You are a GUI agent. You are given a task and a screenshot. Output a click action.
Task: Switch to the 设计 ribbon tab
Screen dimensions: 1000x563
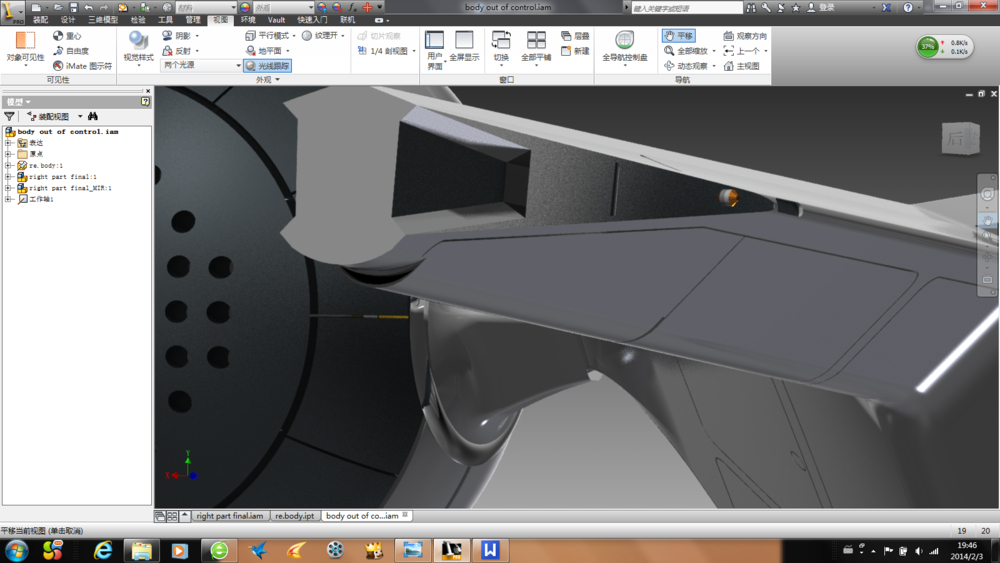point(68,20)
